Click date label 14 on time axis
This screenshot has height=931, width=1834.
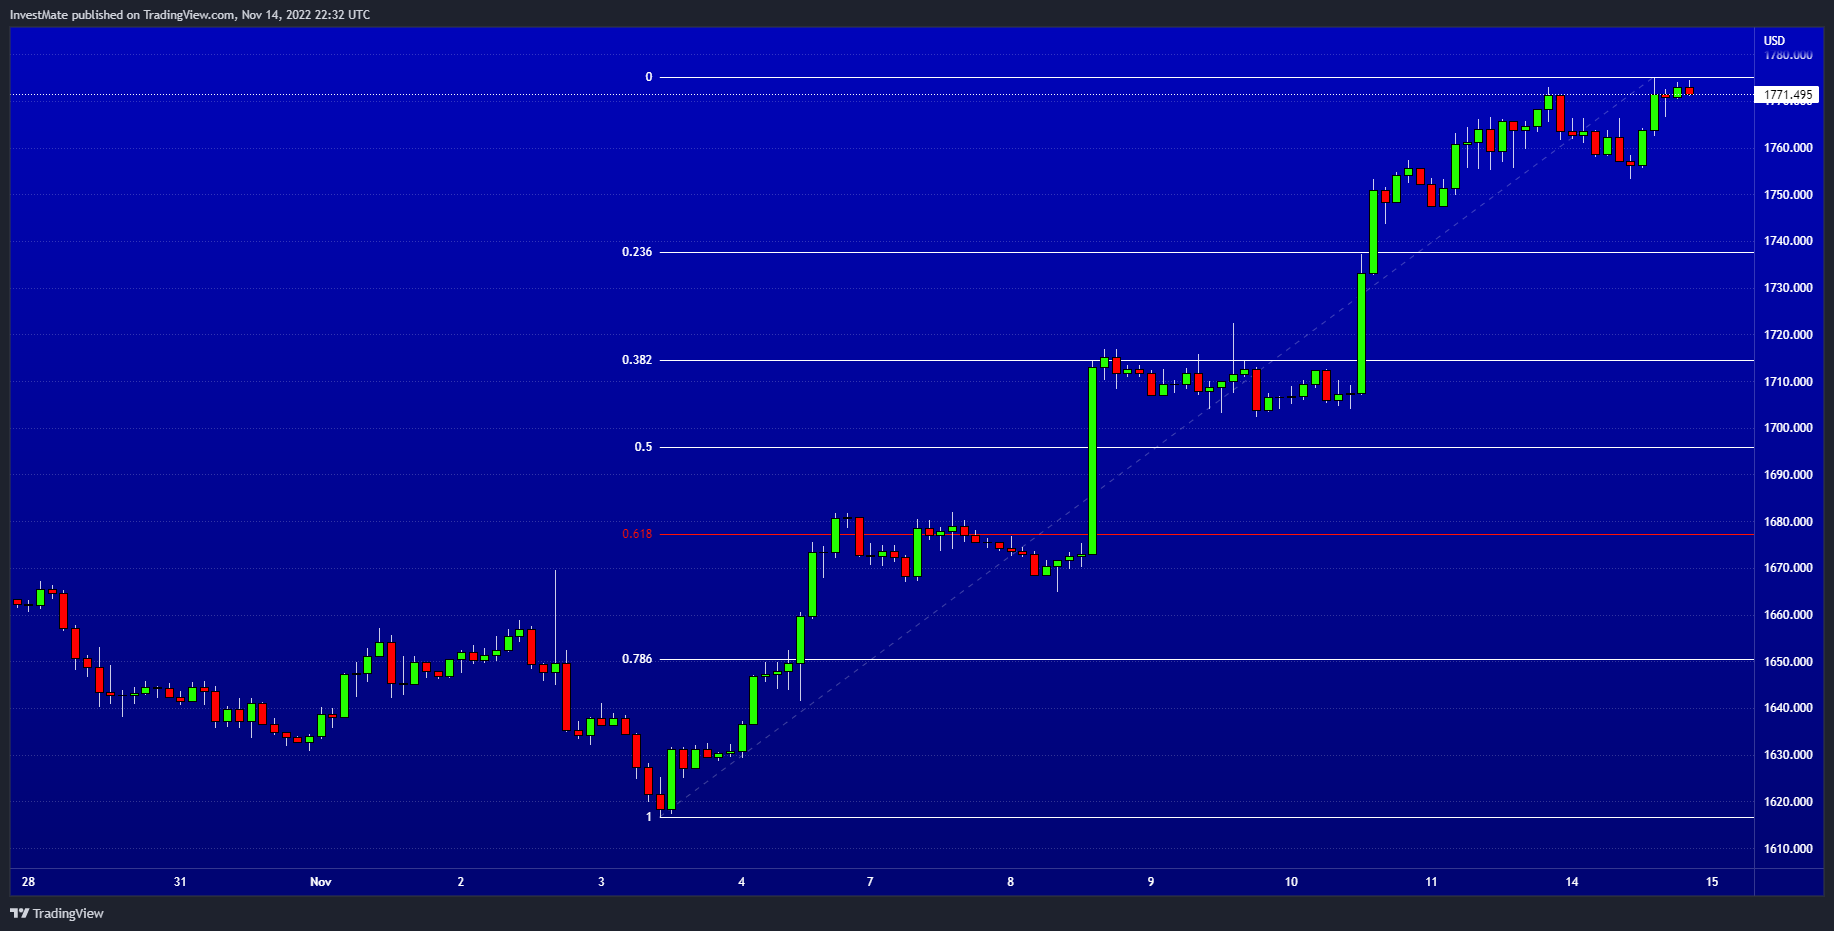coord(1572,882)
